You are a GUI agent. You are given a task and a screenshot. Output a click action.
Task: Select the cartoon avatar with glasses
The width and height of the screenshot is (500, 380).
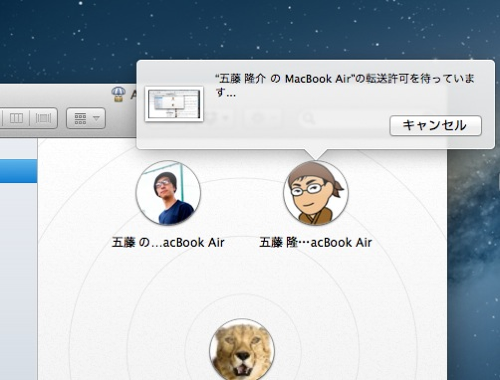(x=316, y=193)
